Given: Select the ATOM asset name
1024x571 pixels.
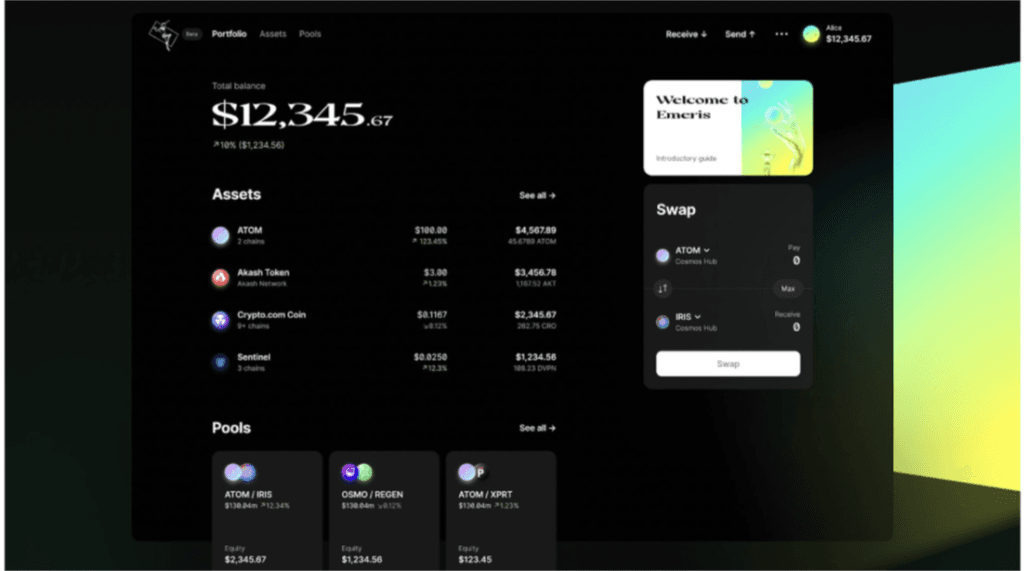Looking at the screenshot, I should pyautogui.click(x=249, y=230).
